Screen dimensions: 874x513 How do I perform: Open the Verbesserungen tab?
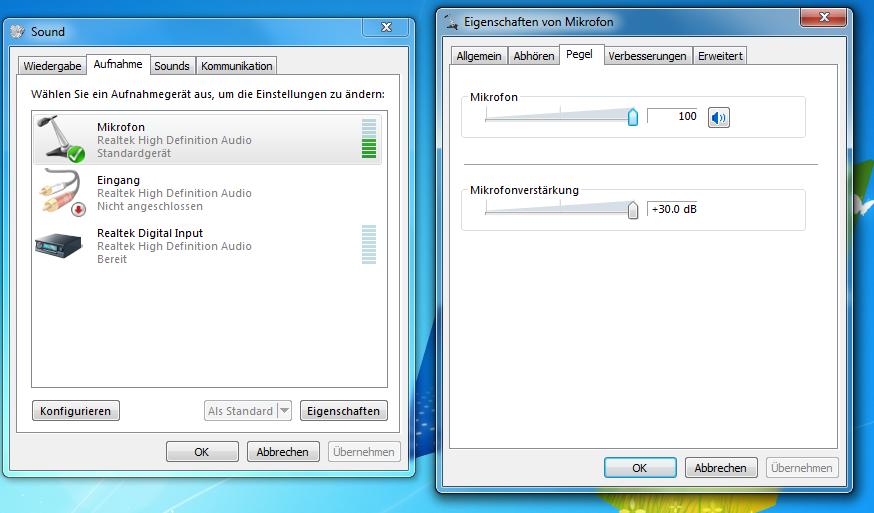(x=647, y=56)
